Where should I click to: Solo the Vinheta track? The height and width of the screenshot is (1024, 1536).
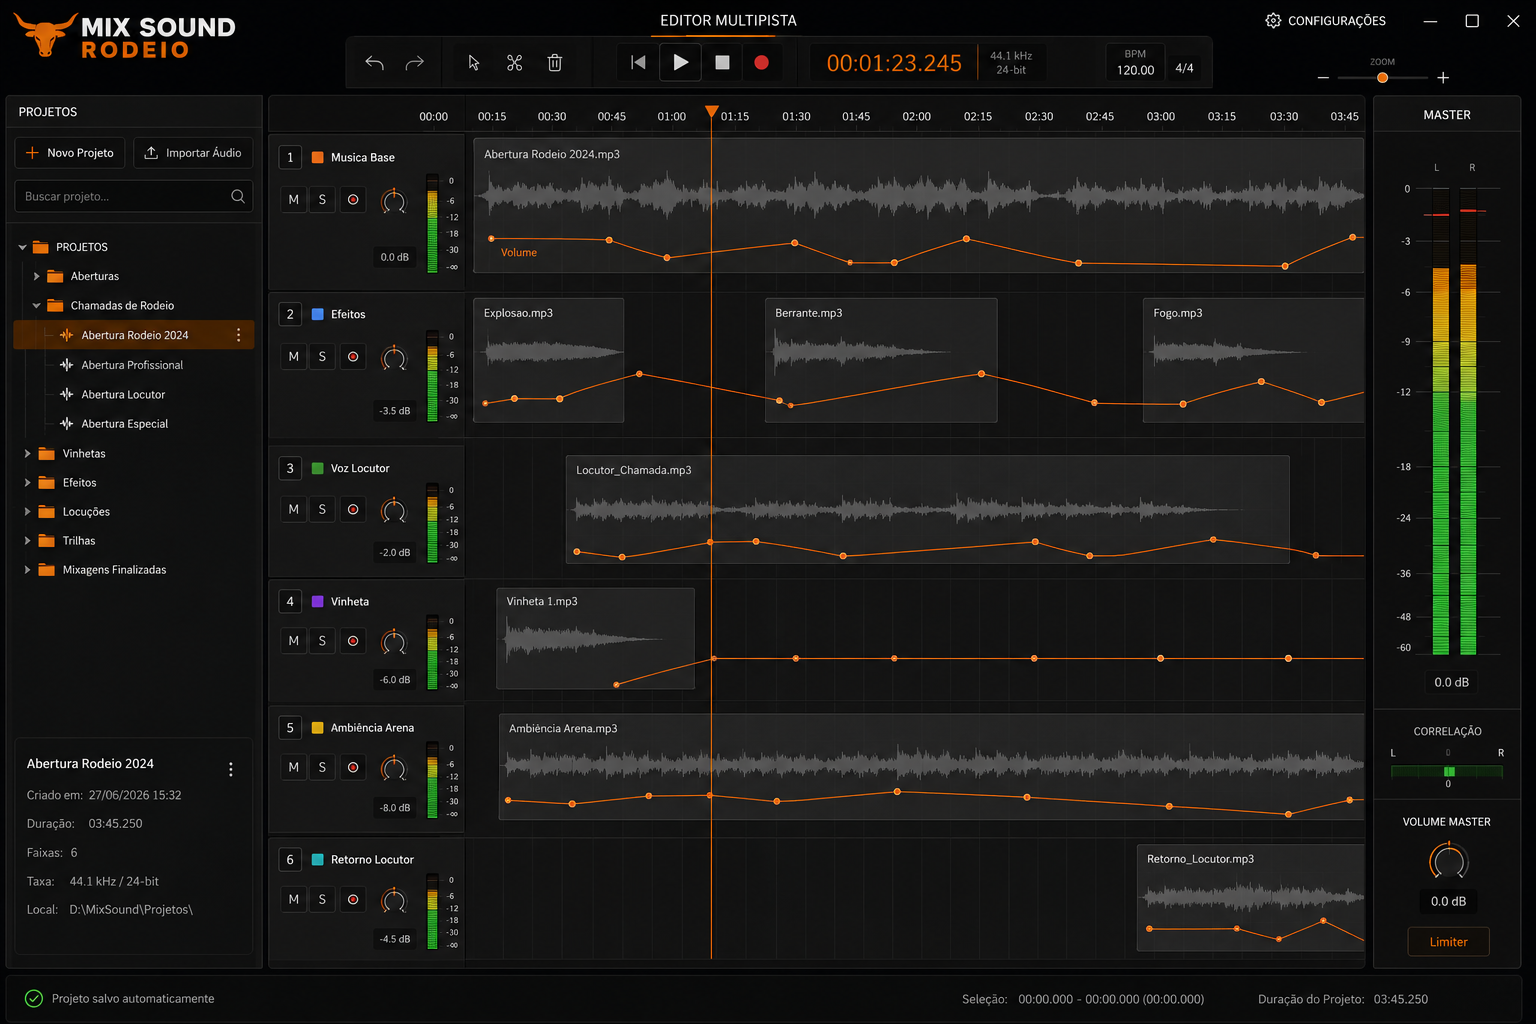coord(322,641)
